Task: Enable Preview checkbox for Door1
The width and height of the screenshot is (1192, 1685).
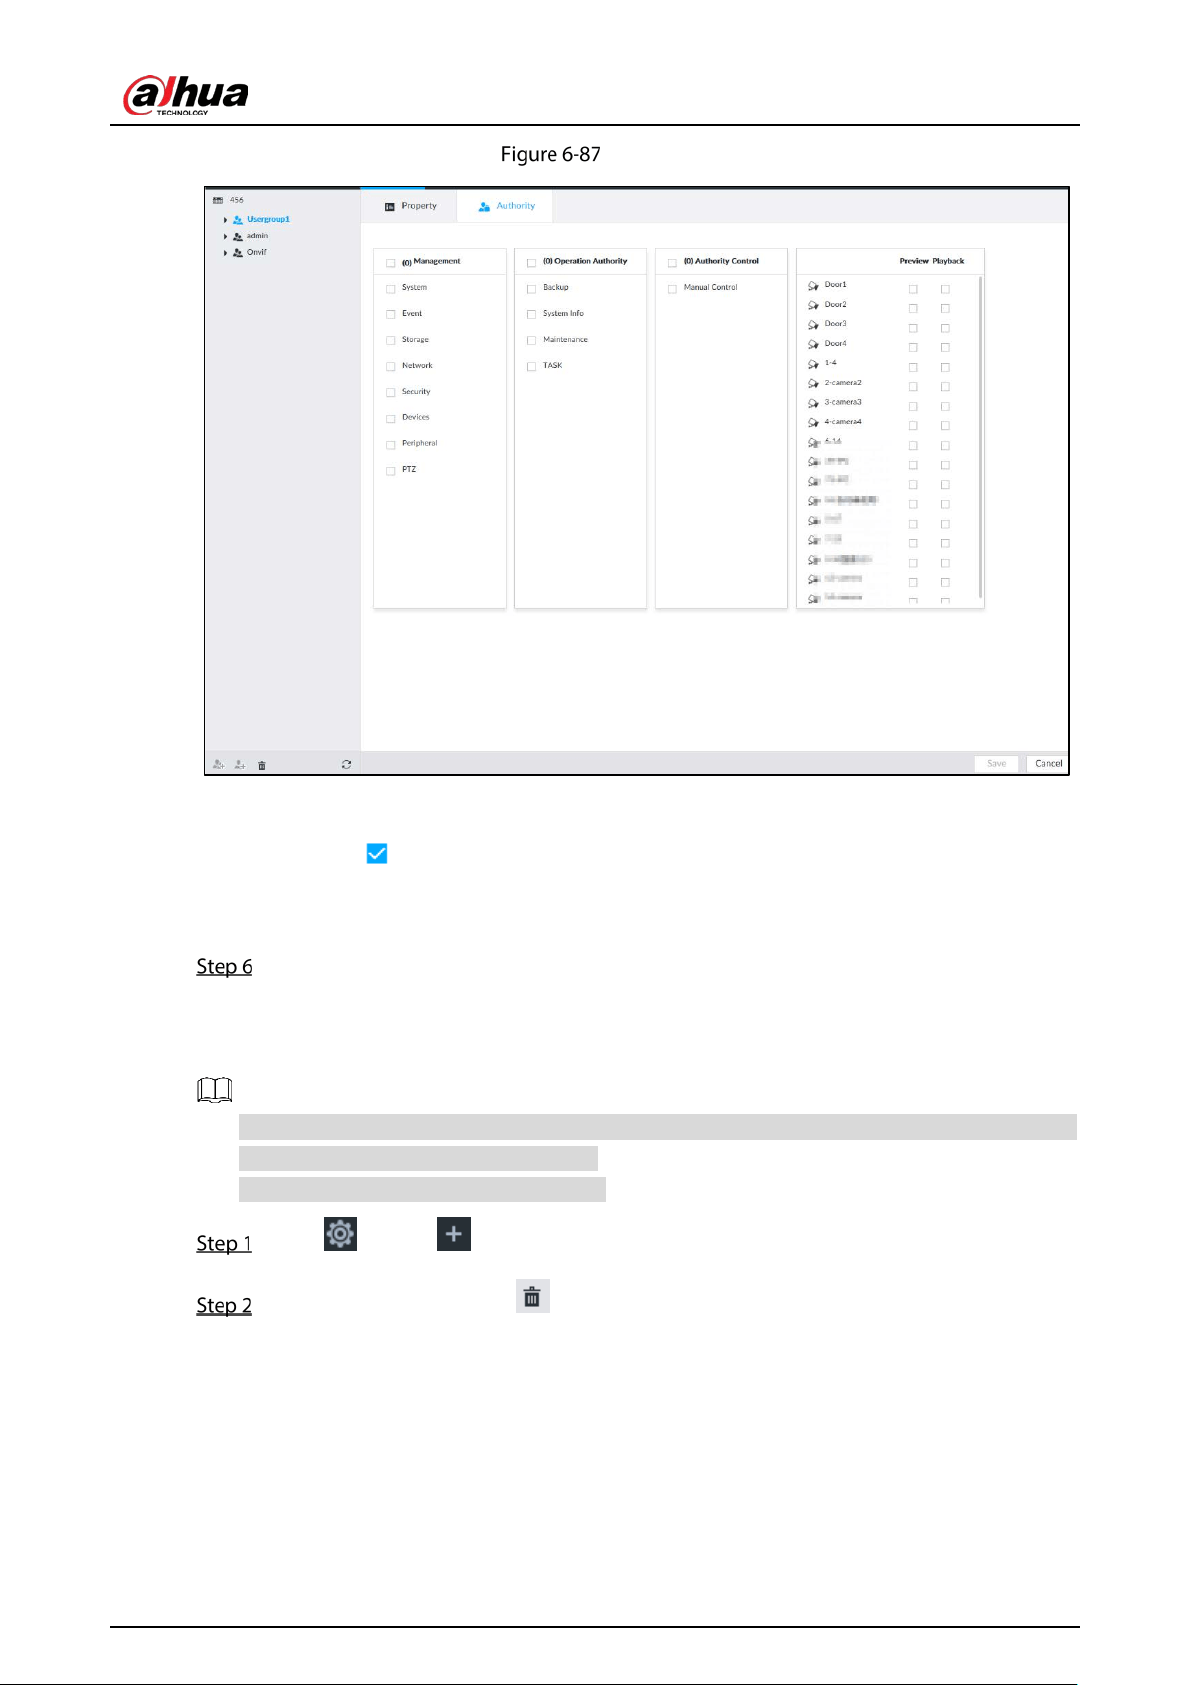Action: (x=913, y=289)
